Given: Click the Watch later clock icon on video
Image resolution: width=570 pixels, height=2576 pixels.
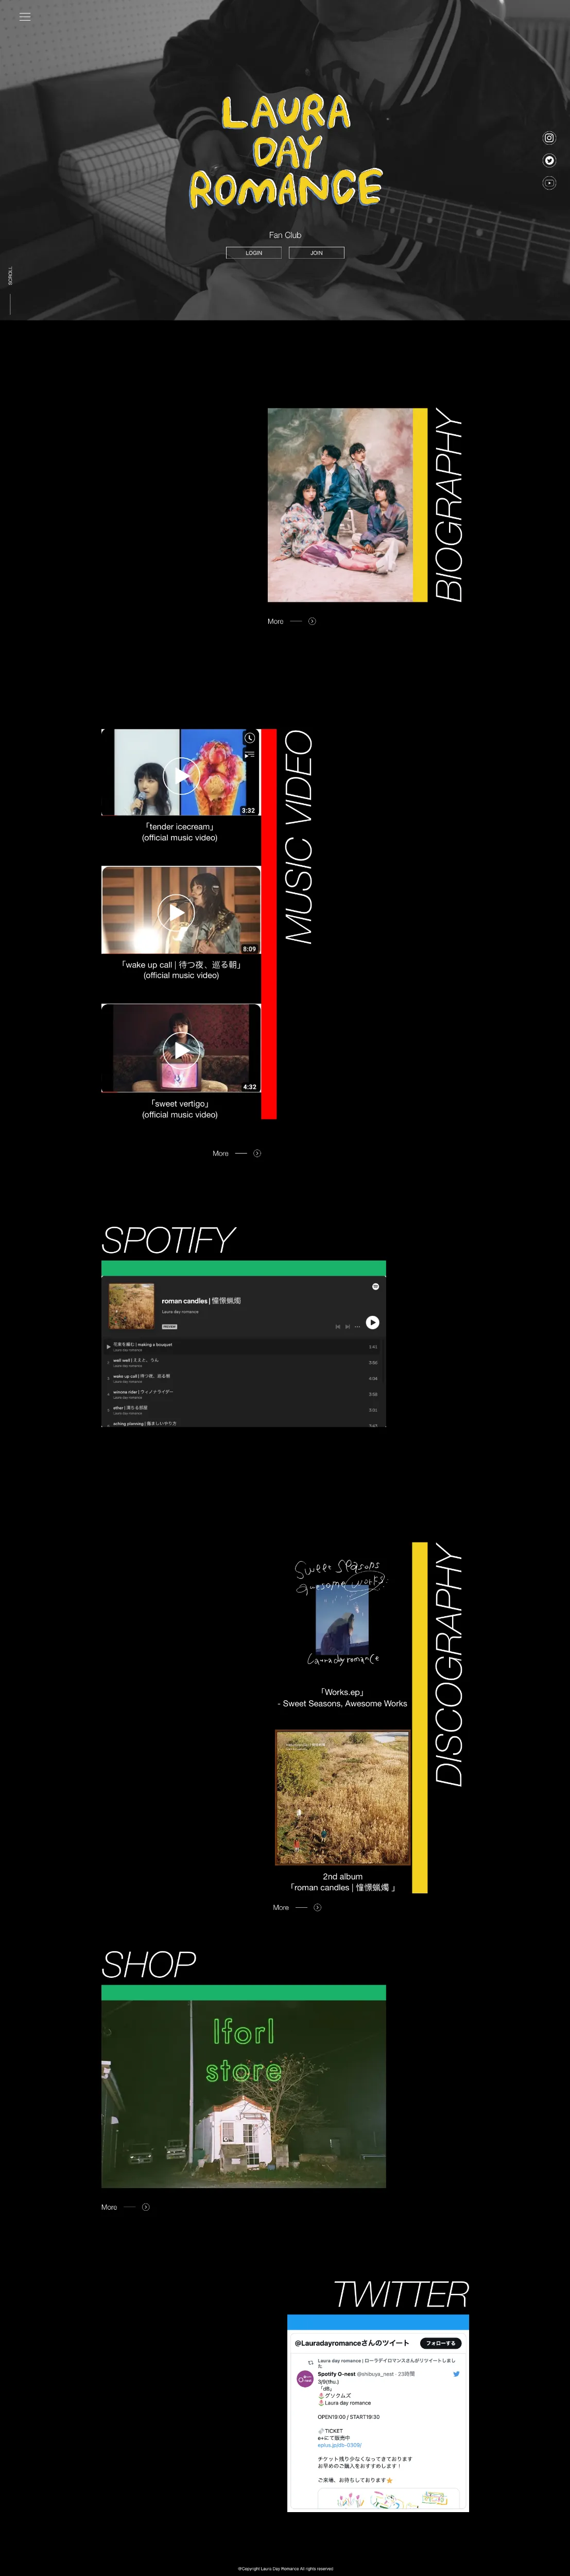Looking at the screenshot, I should click(250, 738).
